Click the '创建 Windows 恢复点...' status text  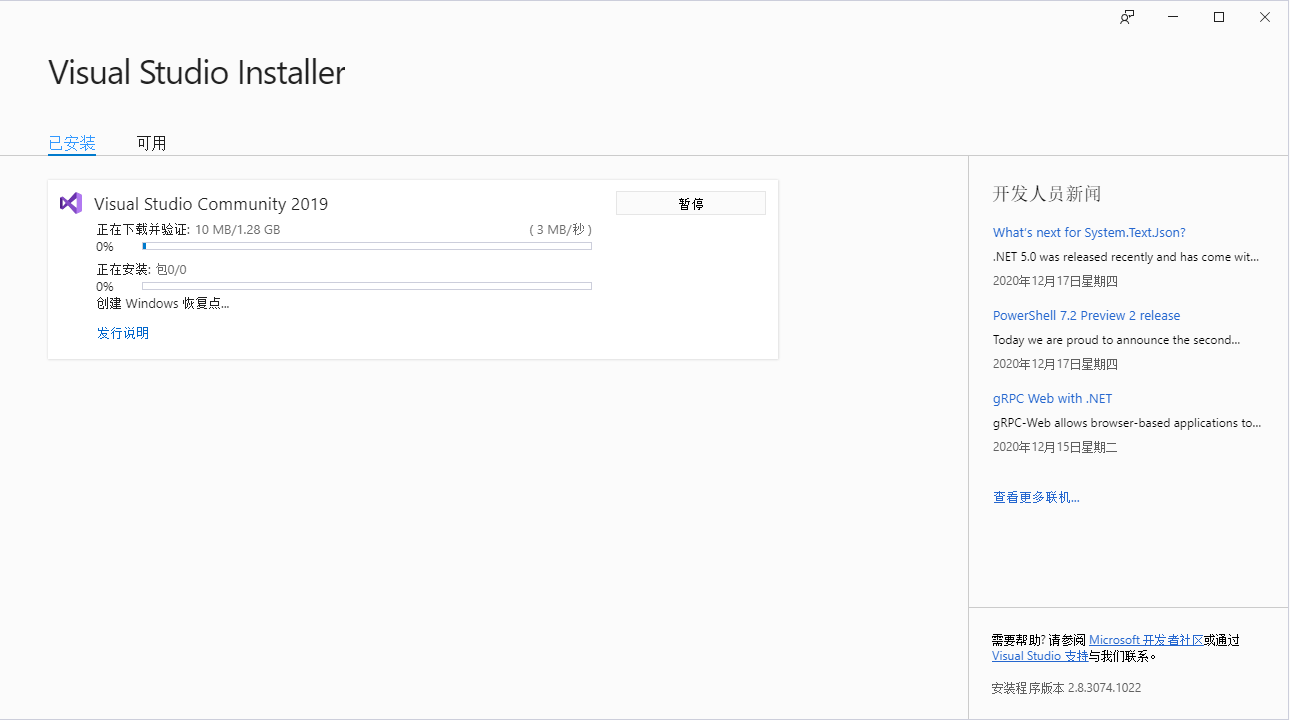click(x=163, y=303)
